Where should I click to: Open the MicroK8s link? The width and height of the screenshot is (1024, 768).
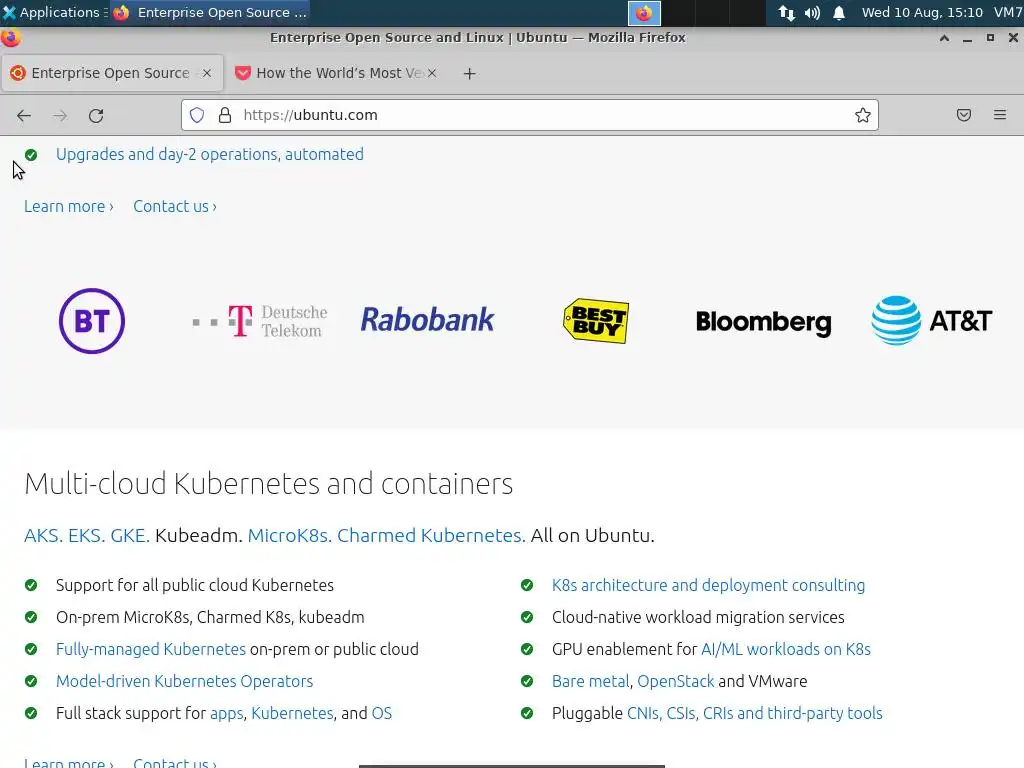(289, 536)
